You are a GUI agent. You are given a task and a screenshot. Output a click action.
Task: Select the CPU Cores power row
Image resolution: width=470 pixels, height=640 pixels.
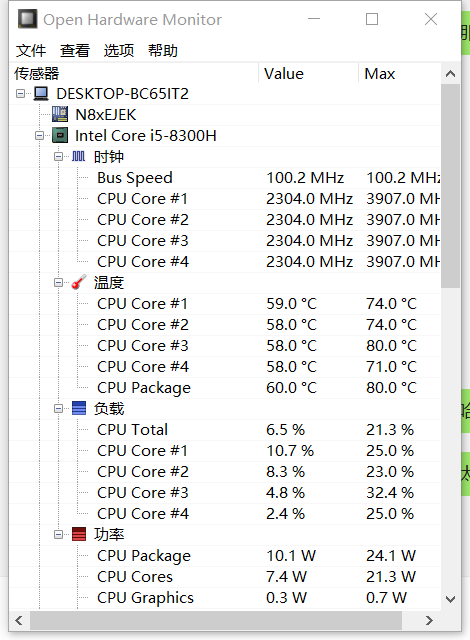tap(225, 576)
